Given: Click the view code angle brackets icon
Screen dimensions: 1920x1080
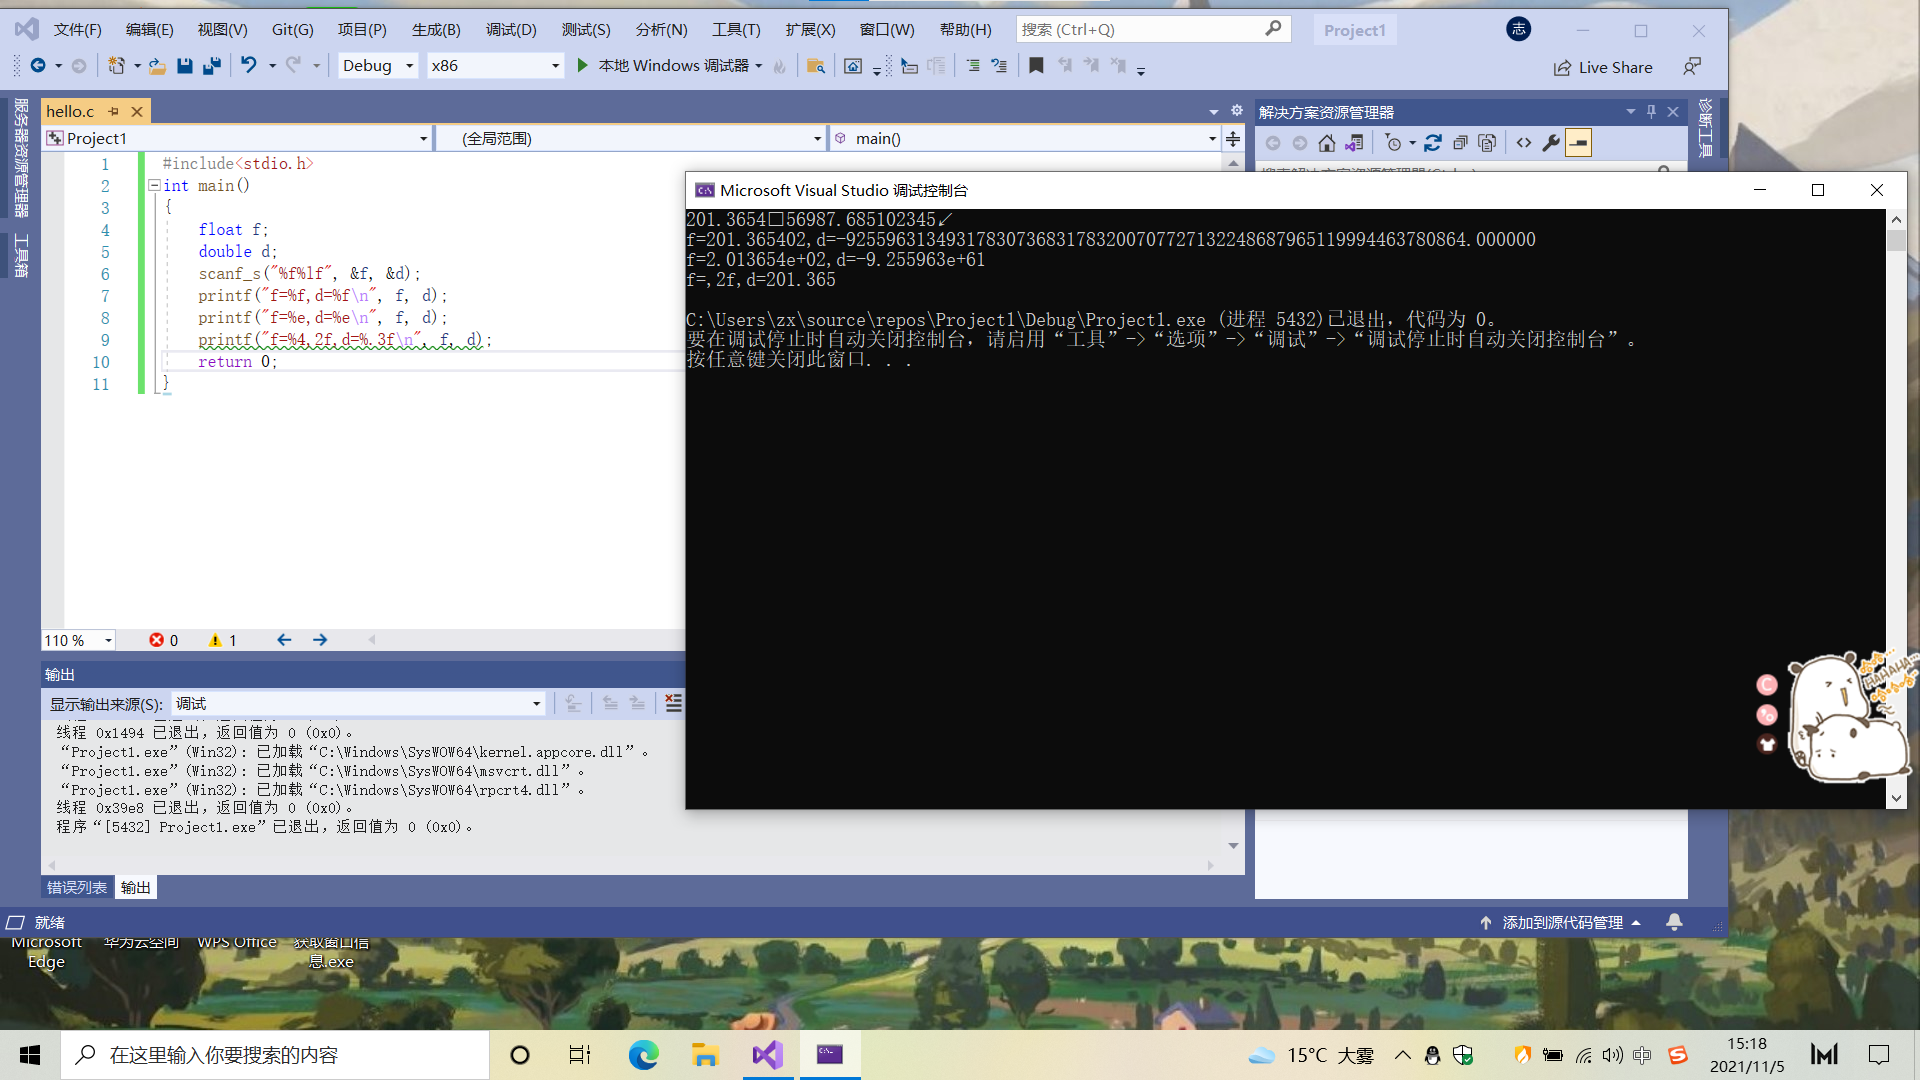Looking at the screenshot, I should click(x=1523, y=143).
